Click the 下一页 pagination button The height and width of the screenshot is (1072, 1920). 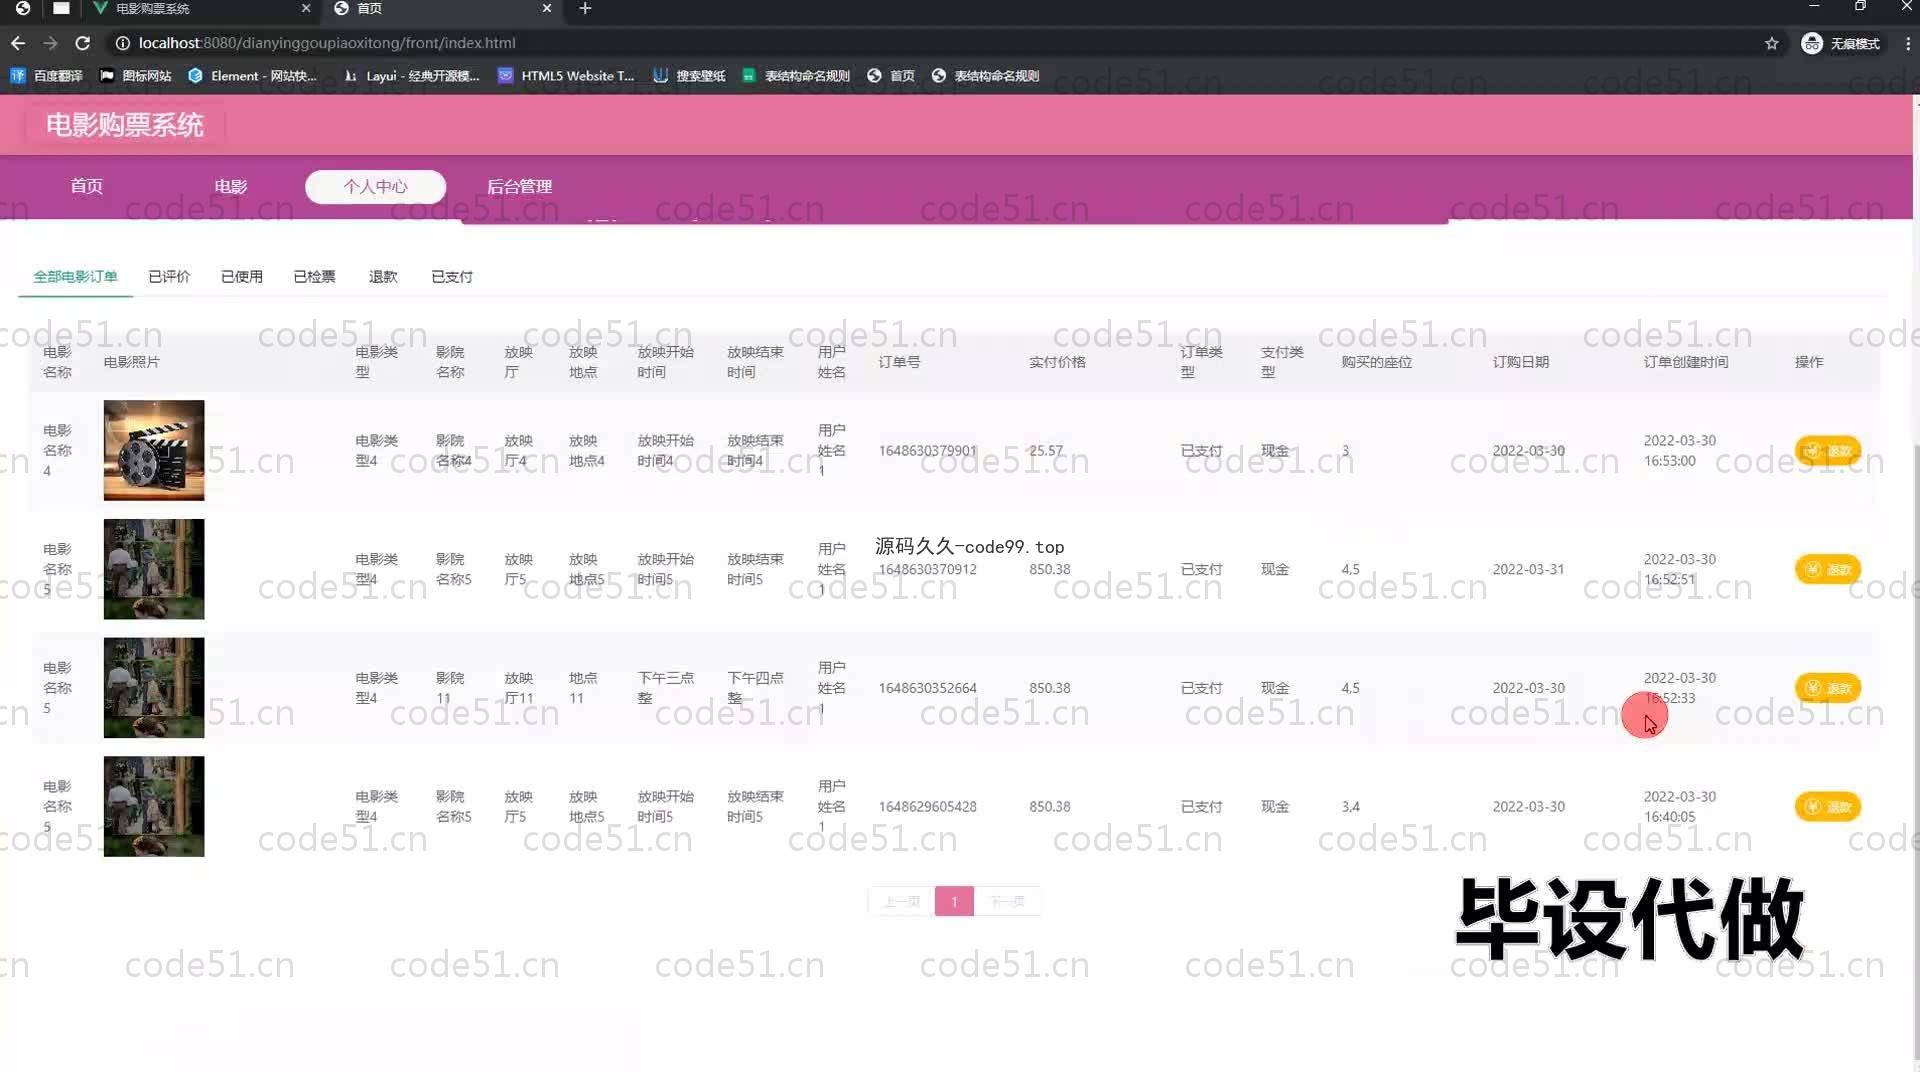(1007, 901)
